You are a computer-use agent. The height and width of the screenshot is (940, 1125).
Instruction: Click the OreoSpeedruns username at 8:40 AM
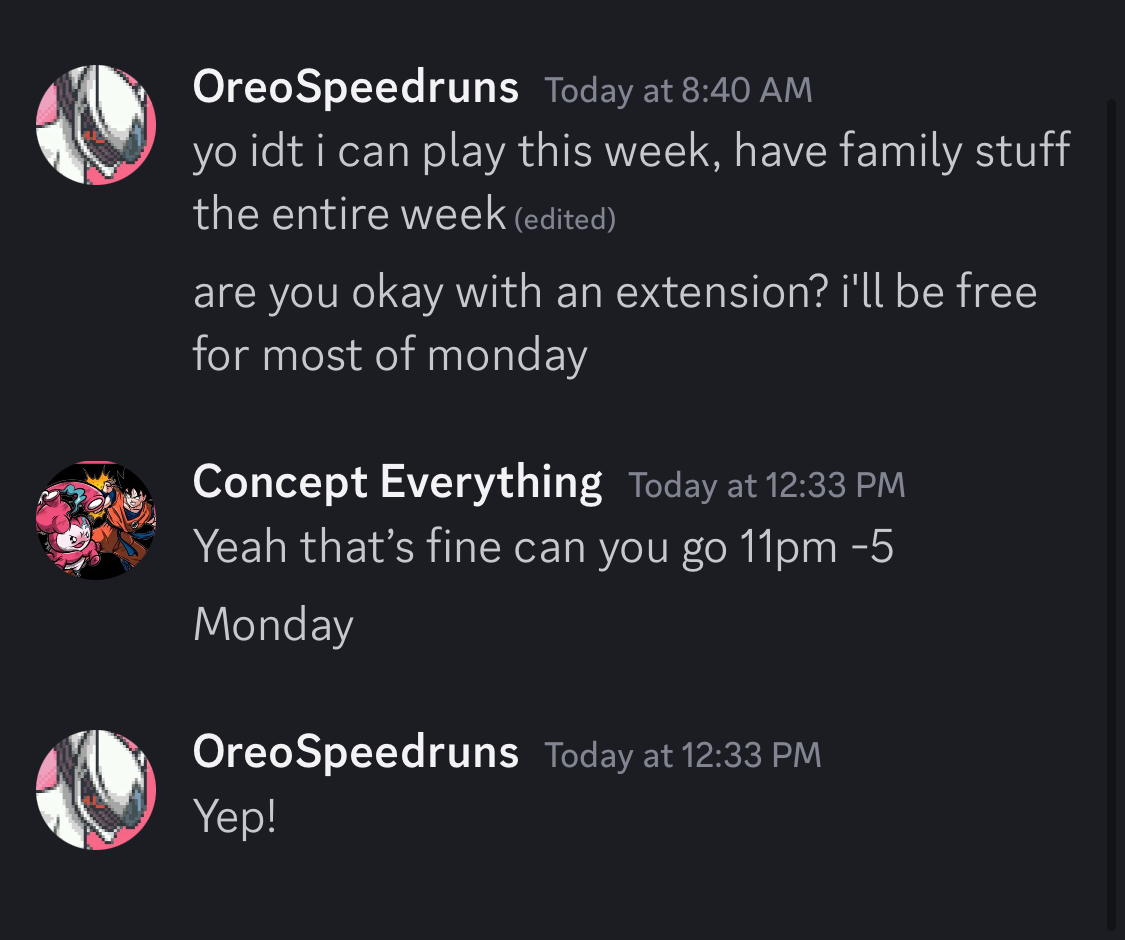pyautogui.click(x=355, y=88)
